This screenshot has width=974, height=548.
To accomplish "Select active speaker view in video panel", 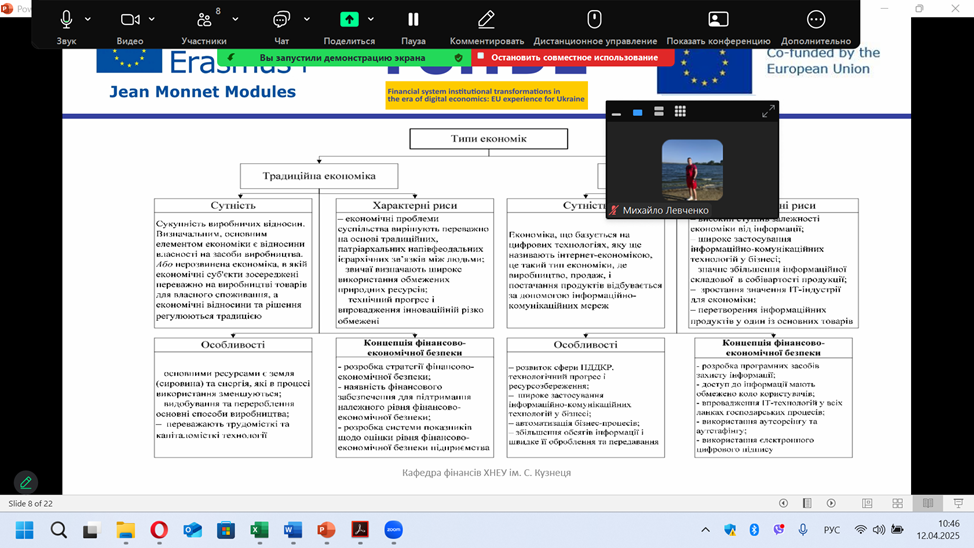I will point(637,112).
